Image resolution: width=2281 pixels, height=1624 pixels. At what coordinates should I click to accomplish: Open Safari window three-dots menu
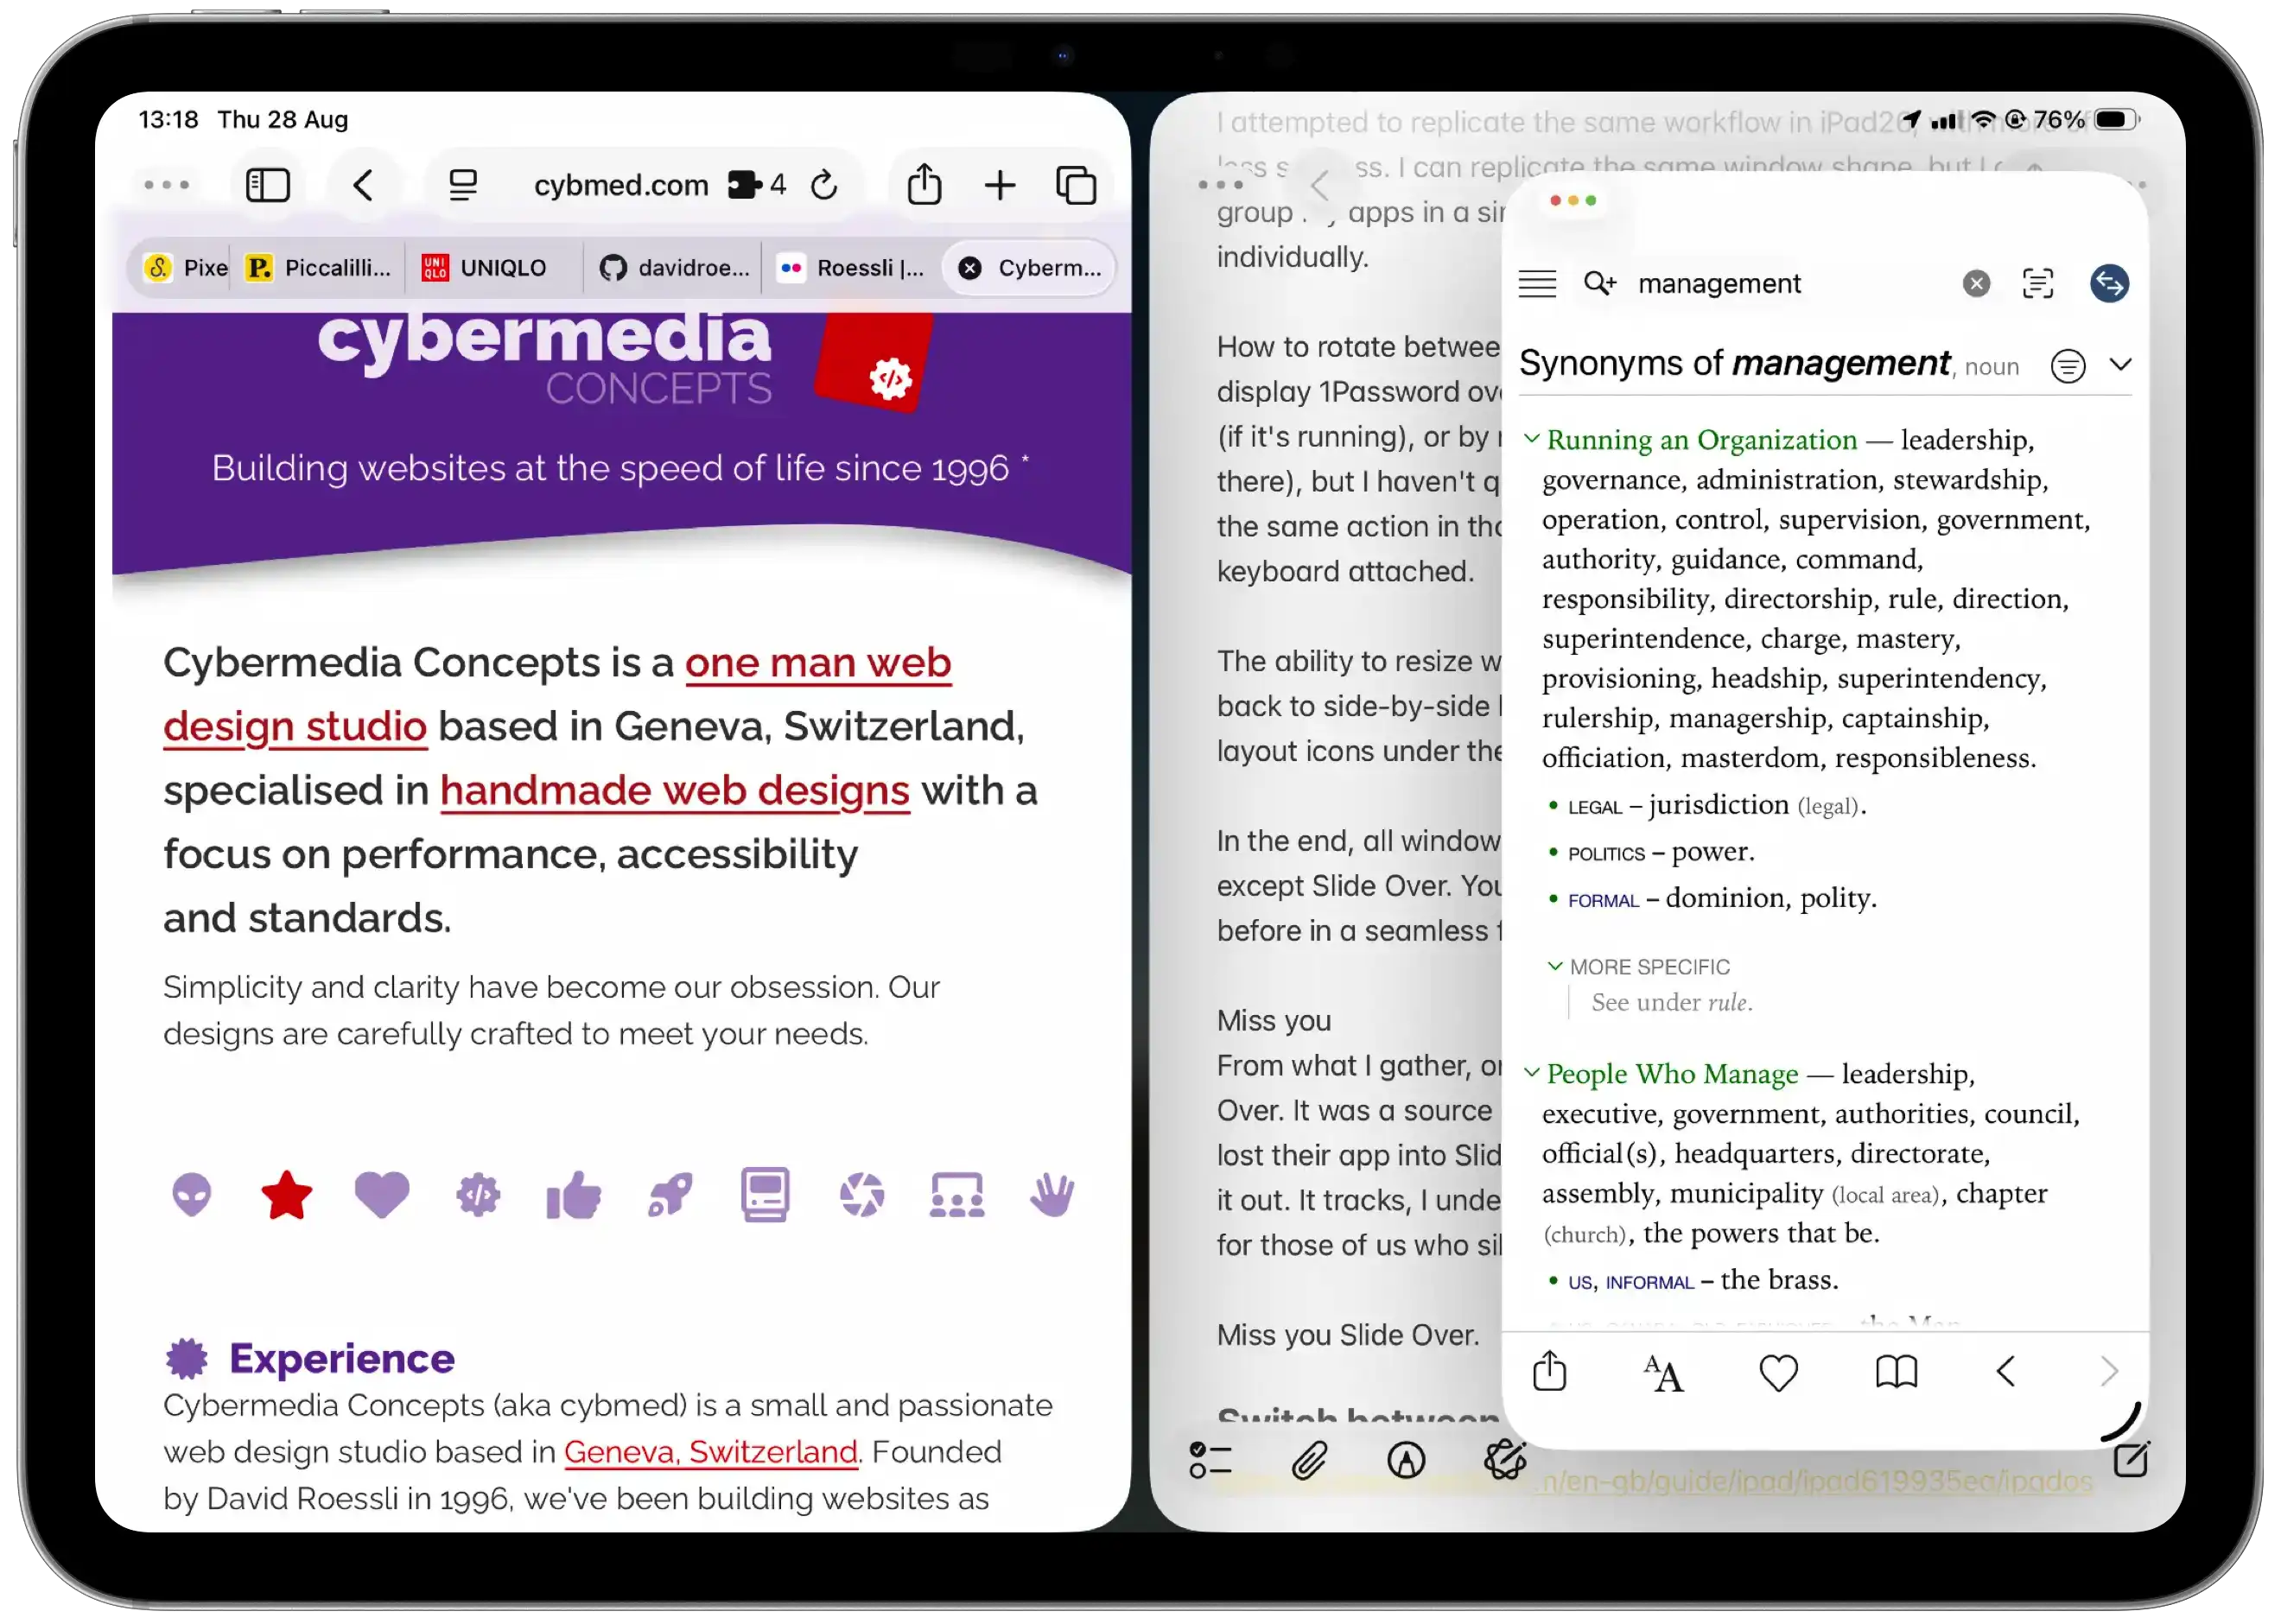point(167,185)
